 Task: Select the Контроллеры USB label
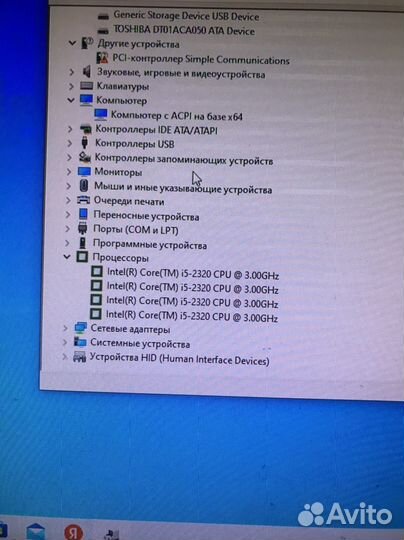[135, 143]
